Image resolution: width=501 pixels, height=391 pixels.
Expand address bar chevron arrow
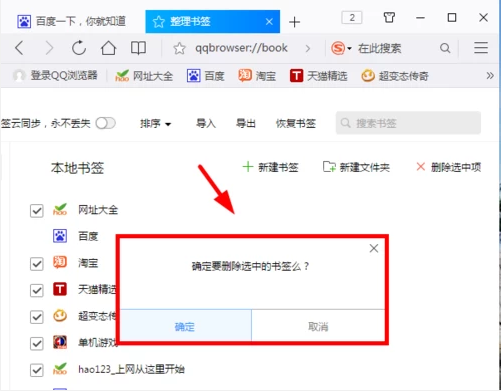click(x=308, y=48)
